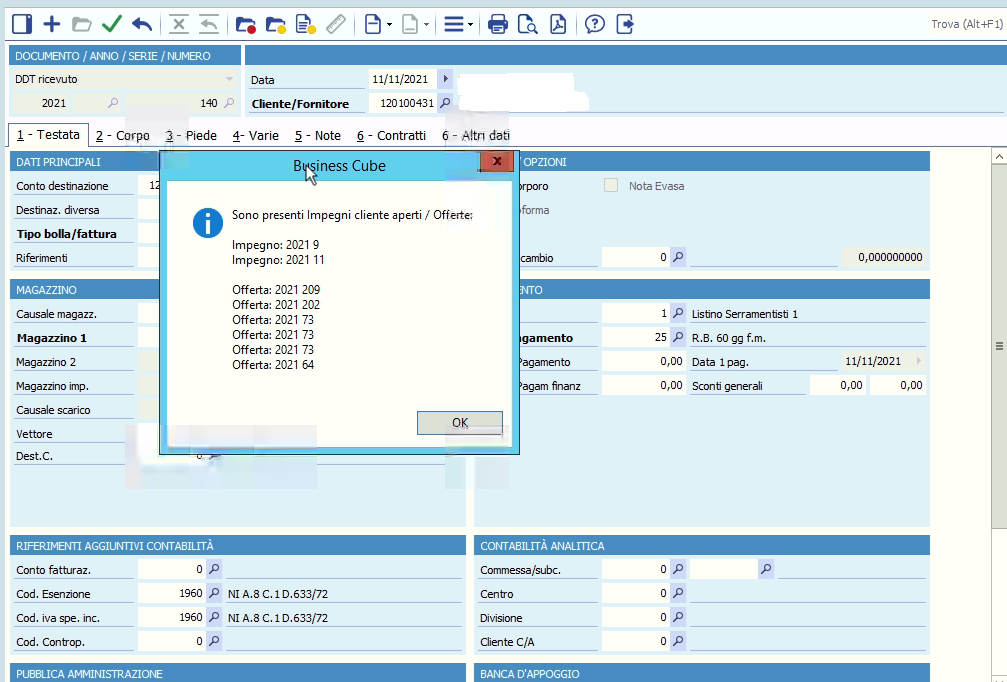Image resolution: width=1007 pixels, height=682 pixels.
Task: Click the help question mark icon
Action: tap(595, 25)
